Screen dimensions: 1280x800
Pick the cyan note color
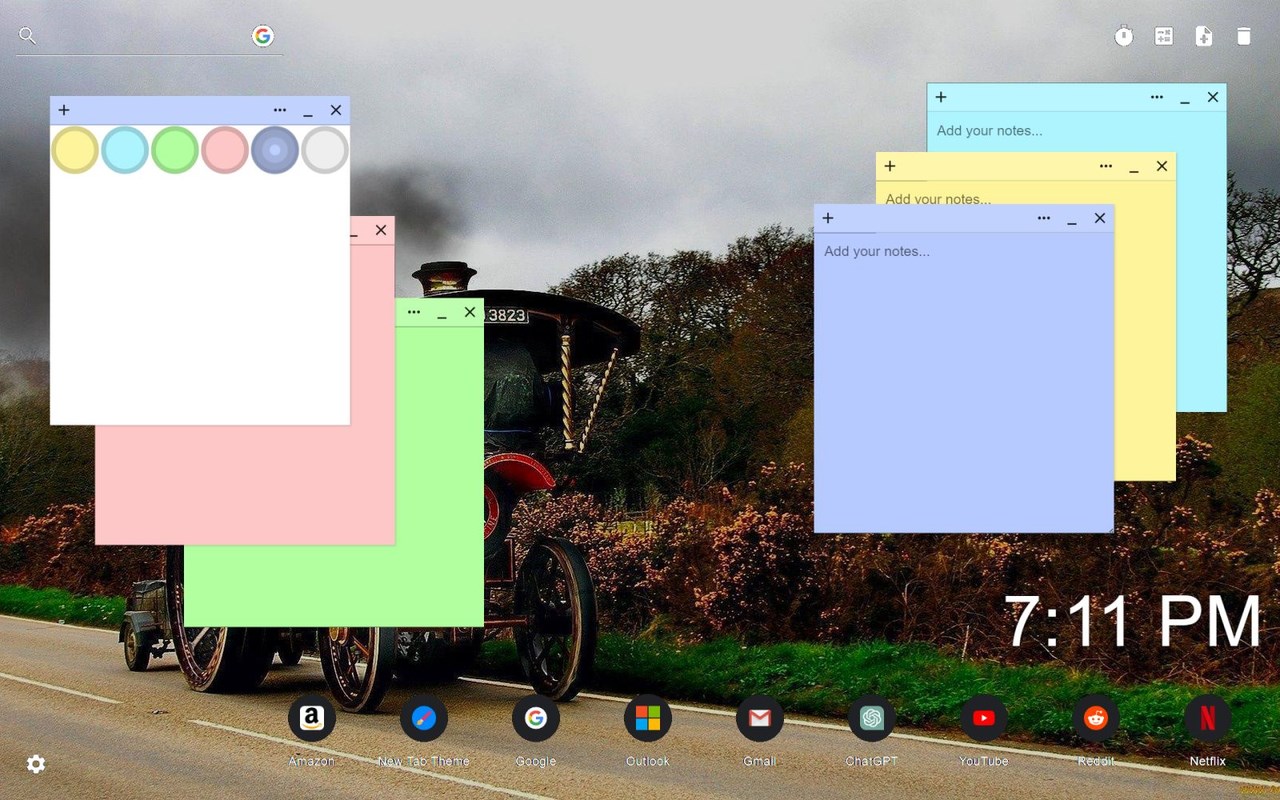point(125,150)
